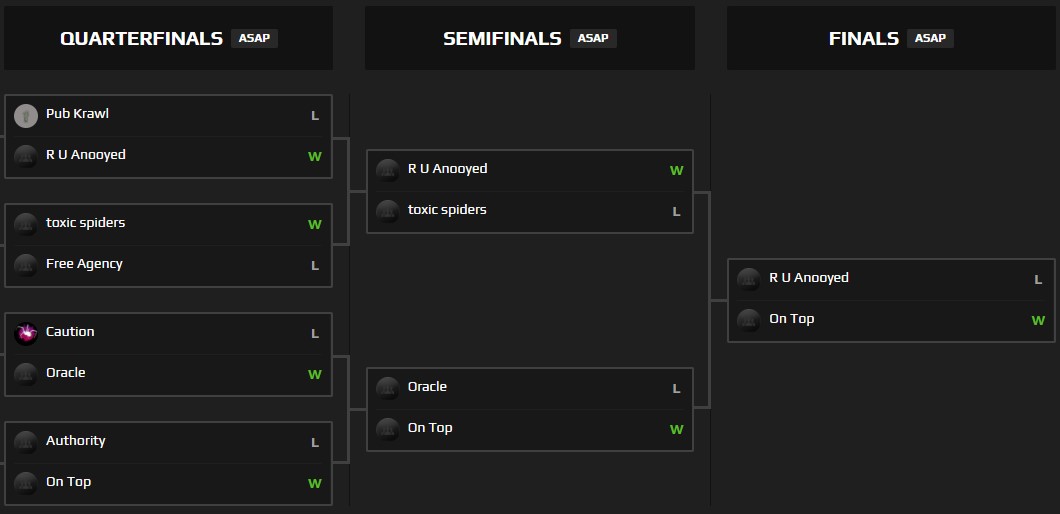Select the Finals round header

pos(863,39)
